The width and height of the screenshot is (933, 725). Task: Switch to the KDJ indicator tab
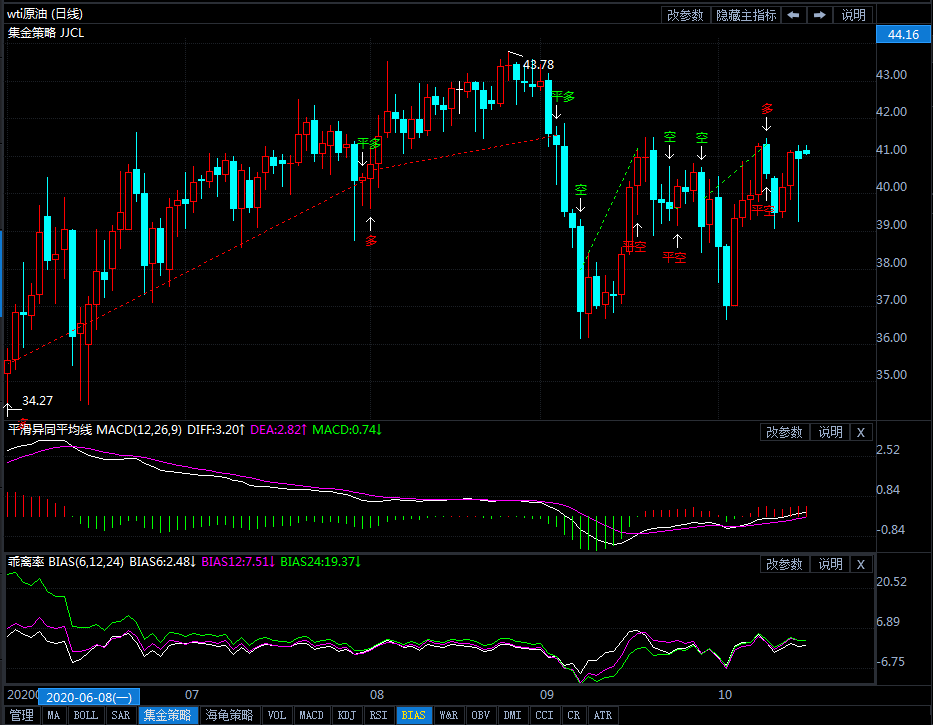(346, 715)
